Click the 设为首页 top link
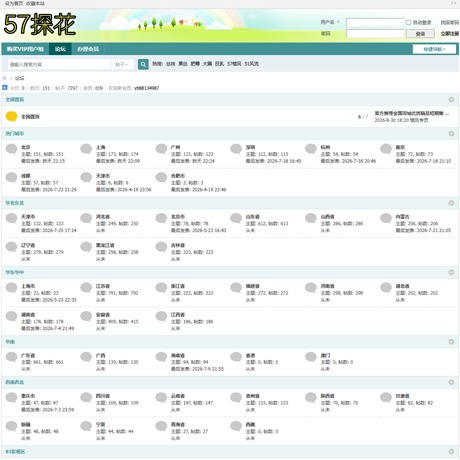Viewport: 460px width, 460px height. (14, 3)
